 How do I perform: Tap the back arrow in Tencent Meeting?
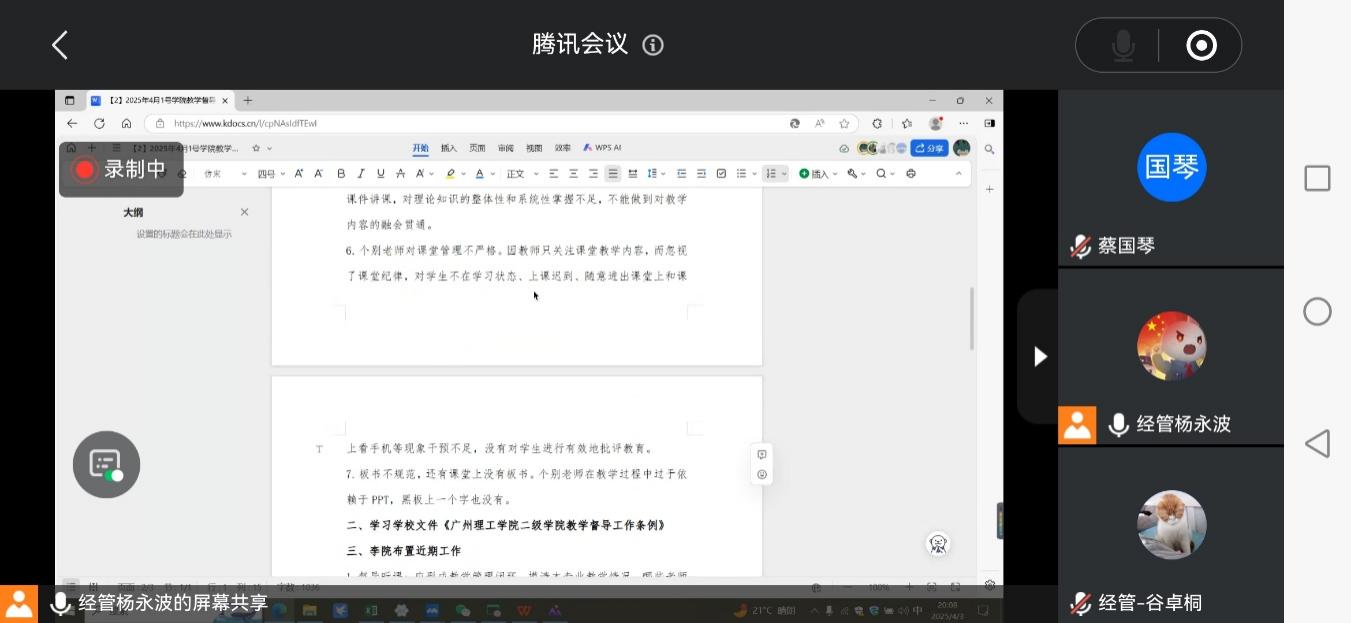click(60, 45)
